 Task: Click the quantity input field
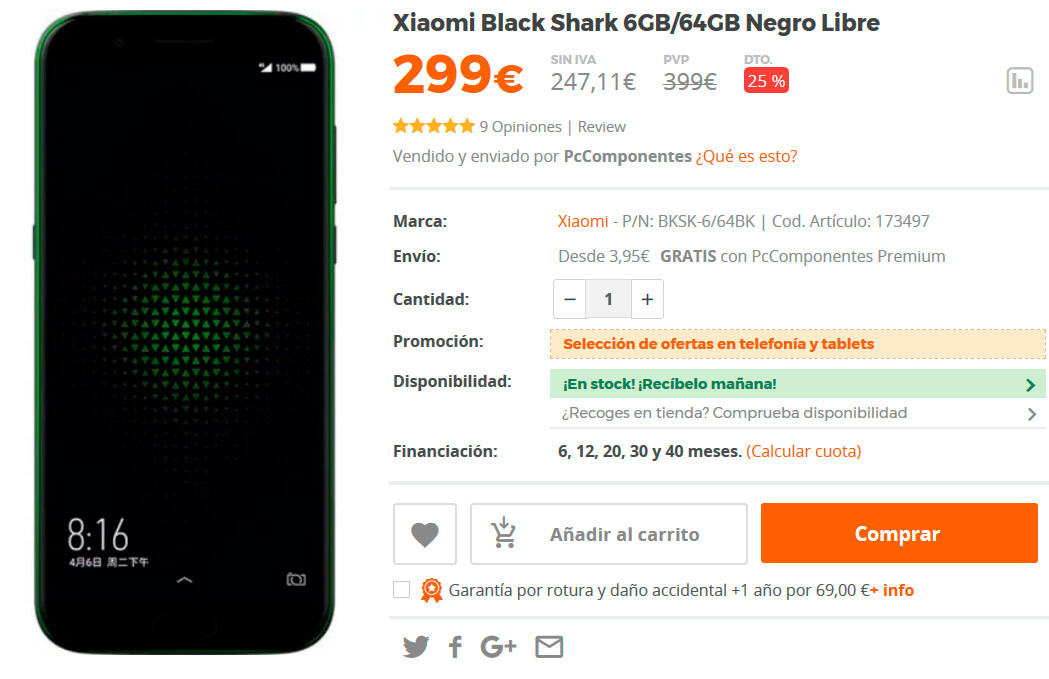click(608, 299)
